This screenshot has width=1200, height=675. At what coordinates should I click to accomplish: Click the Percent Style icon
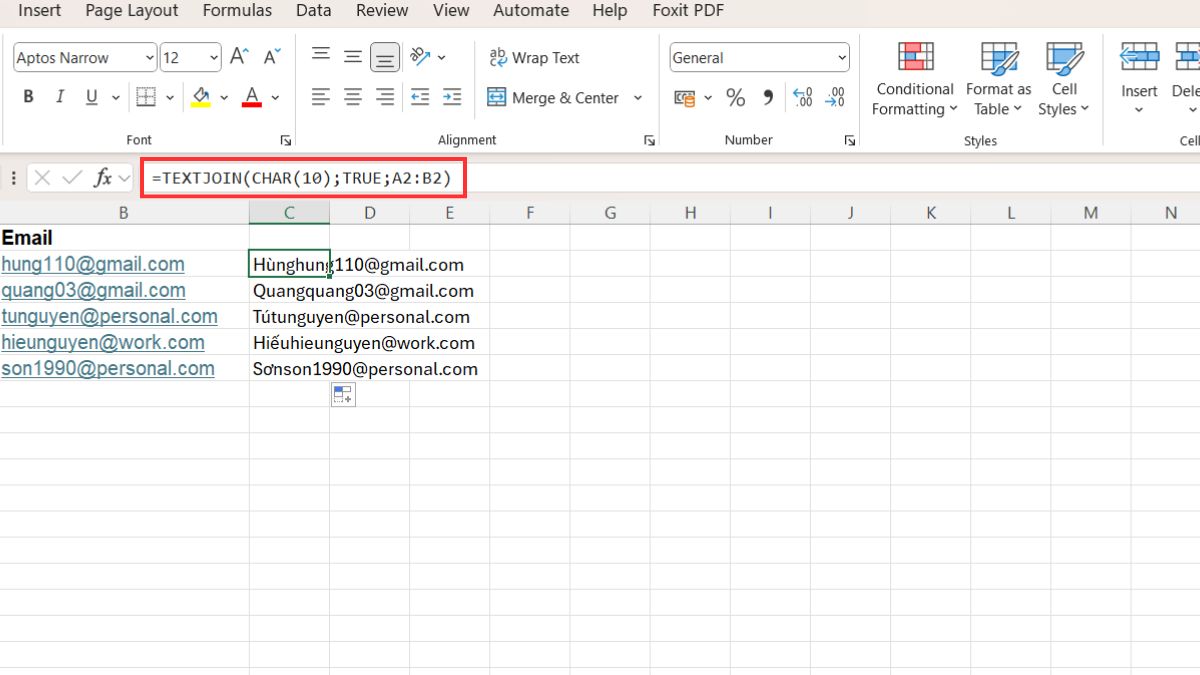[x=735, y=98]
